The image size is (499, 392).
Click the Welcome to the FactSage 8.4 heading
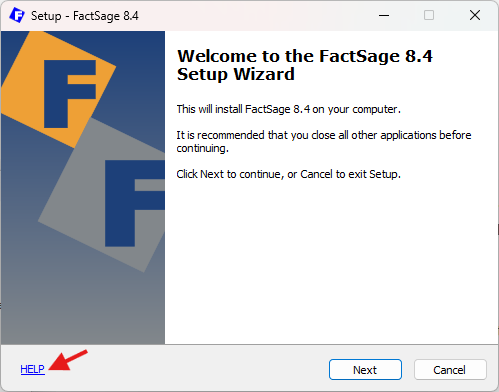point(305,65)
